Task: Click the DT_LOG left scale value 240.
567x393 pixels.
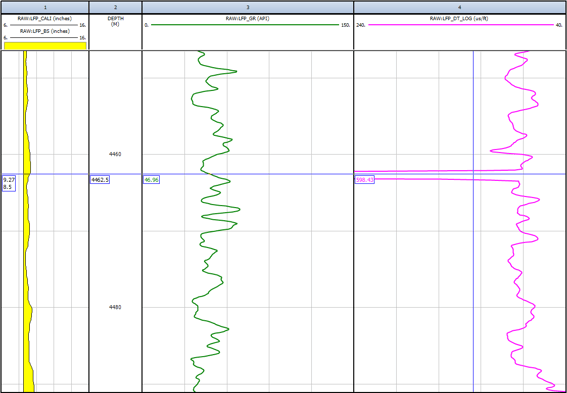Action: pyautogui.click(x=360, y=25)
